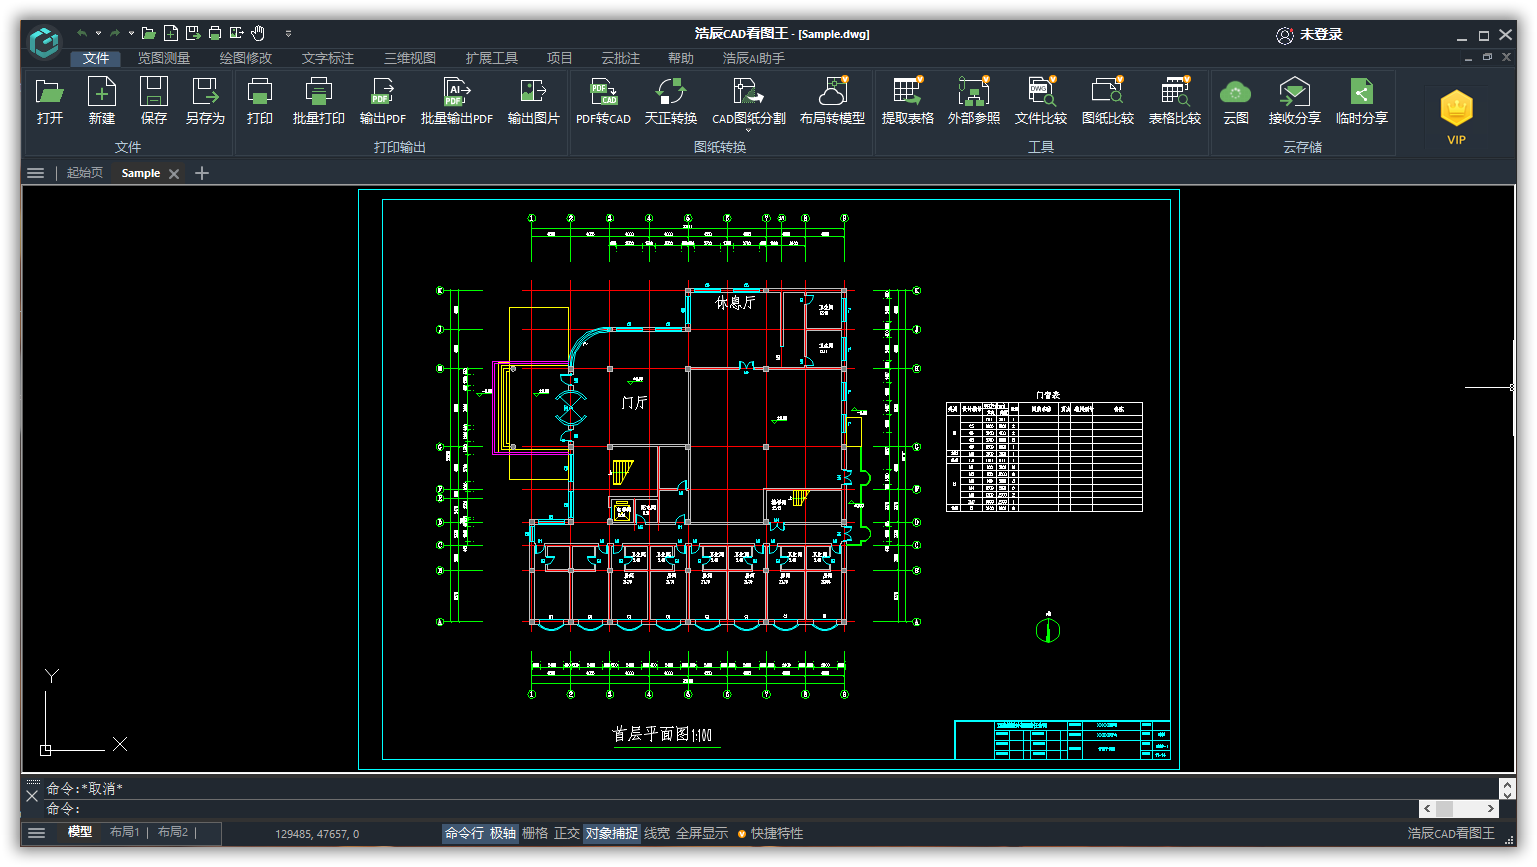Expand the CAD图纸分割 dropdown
1537x867 pixels.
tap(748, 130)
